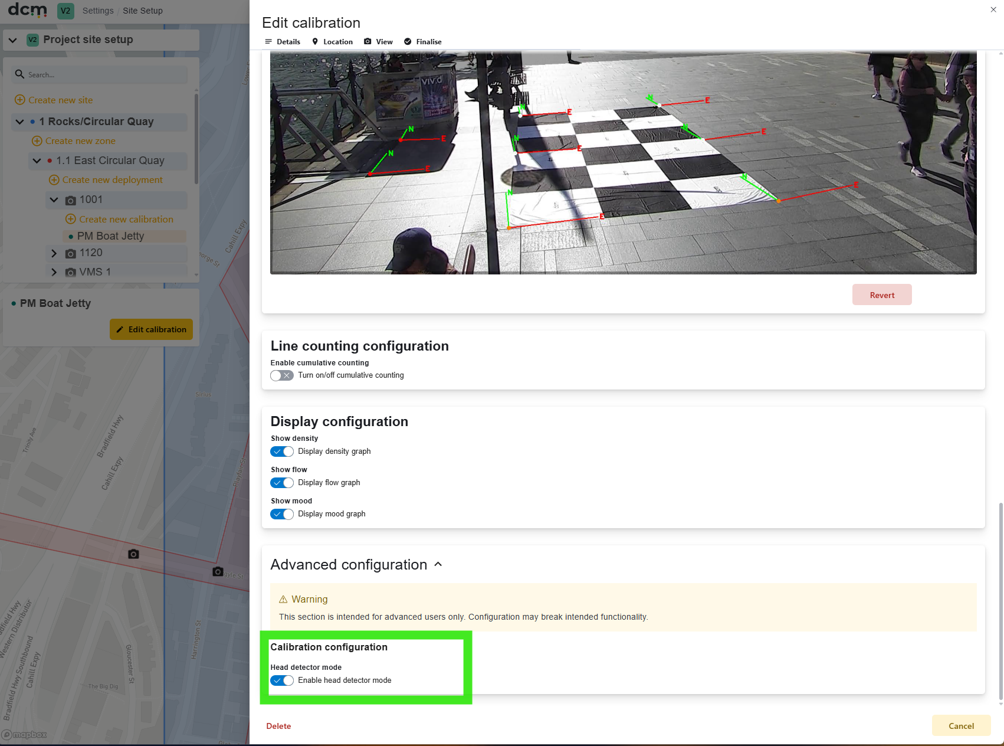The image size is (1004, 746).
Task: Switch to the Finalise tab
Action: coord(423,42)
